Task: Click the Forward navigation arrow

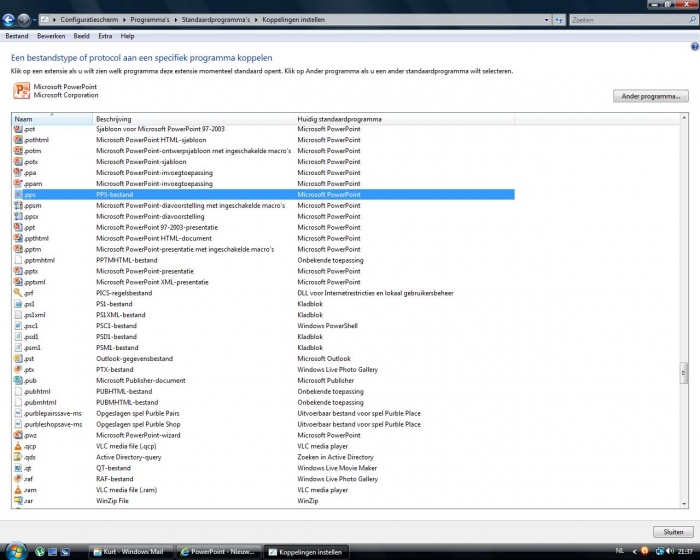Action: pyautogui.click(x=24, y=20)
